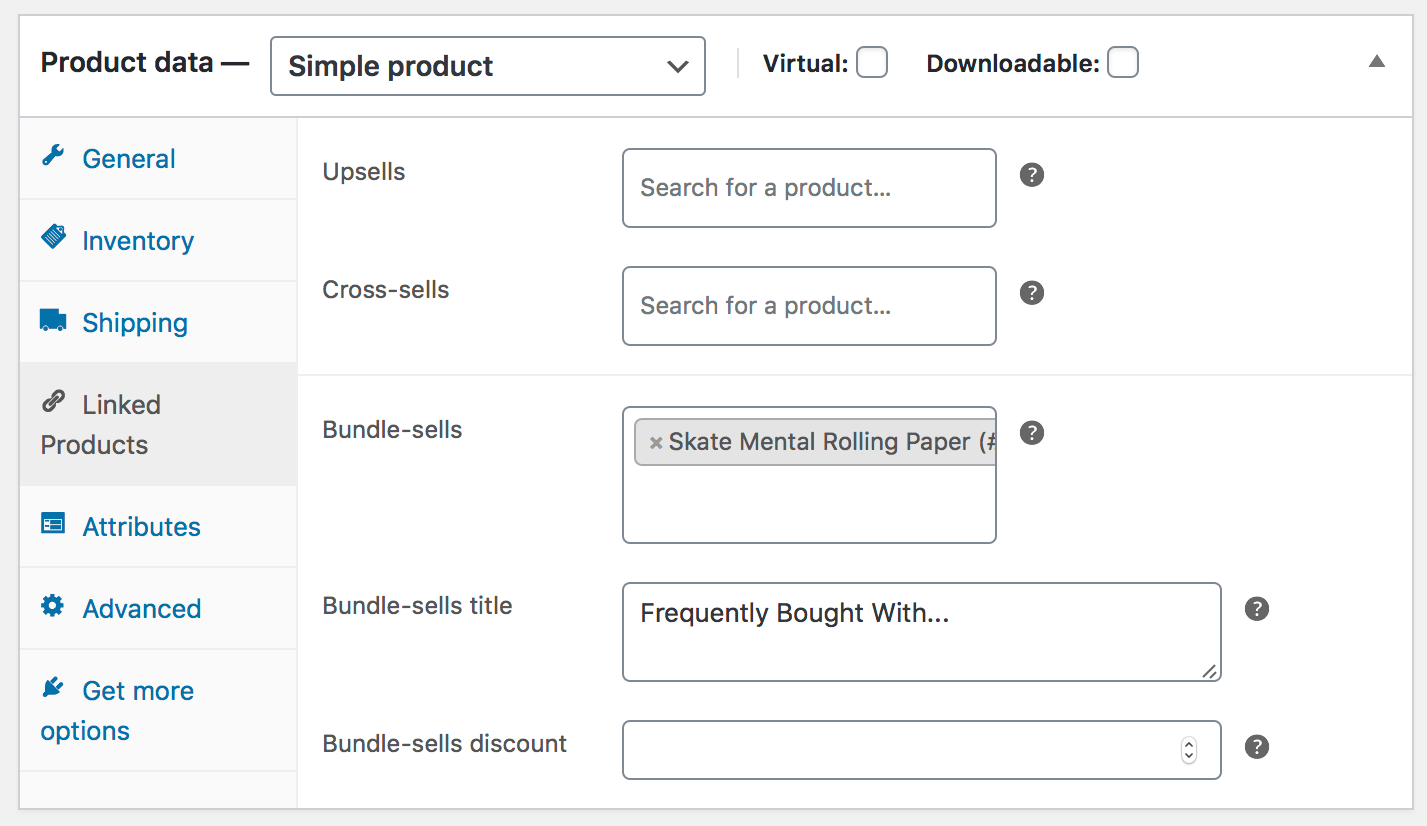Enable the Virtual checkbox
Screen dimensions: 1427x826
[872, 63]
